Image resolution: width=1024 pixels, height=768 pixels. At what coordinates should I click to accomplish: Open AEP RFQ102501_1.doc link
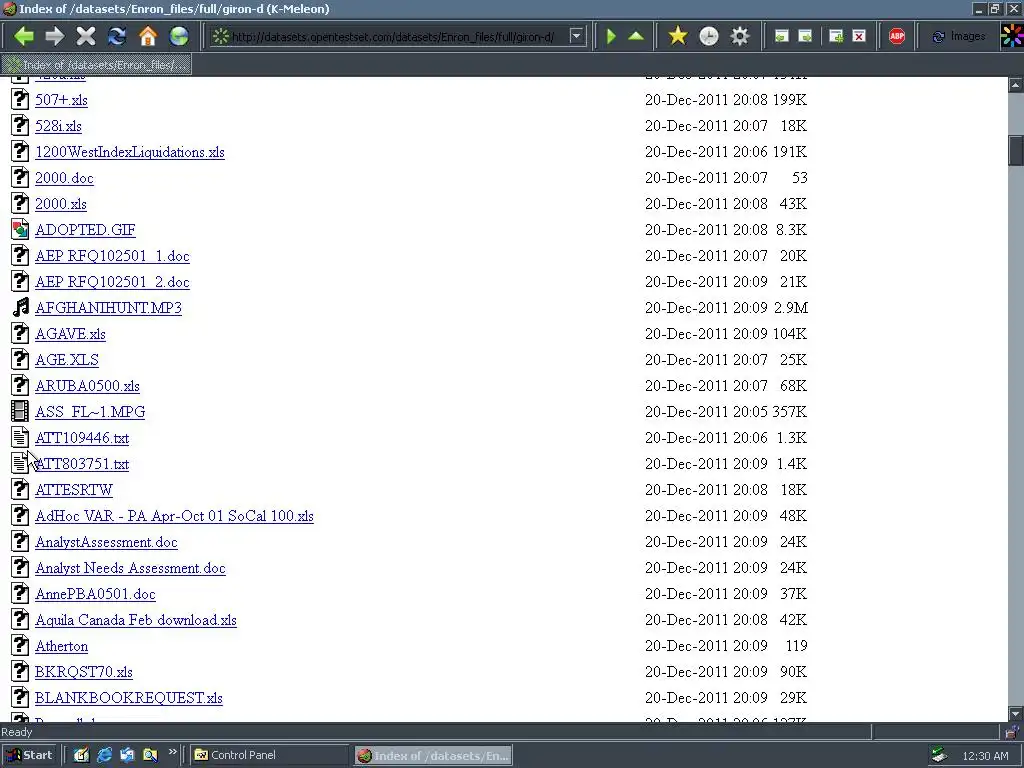(x=112, y=256)
